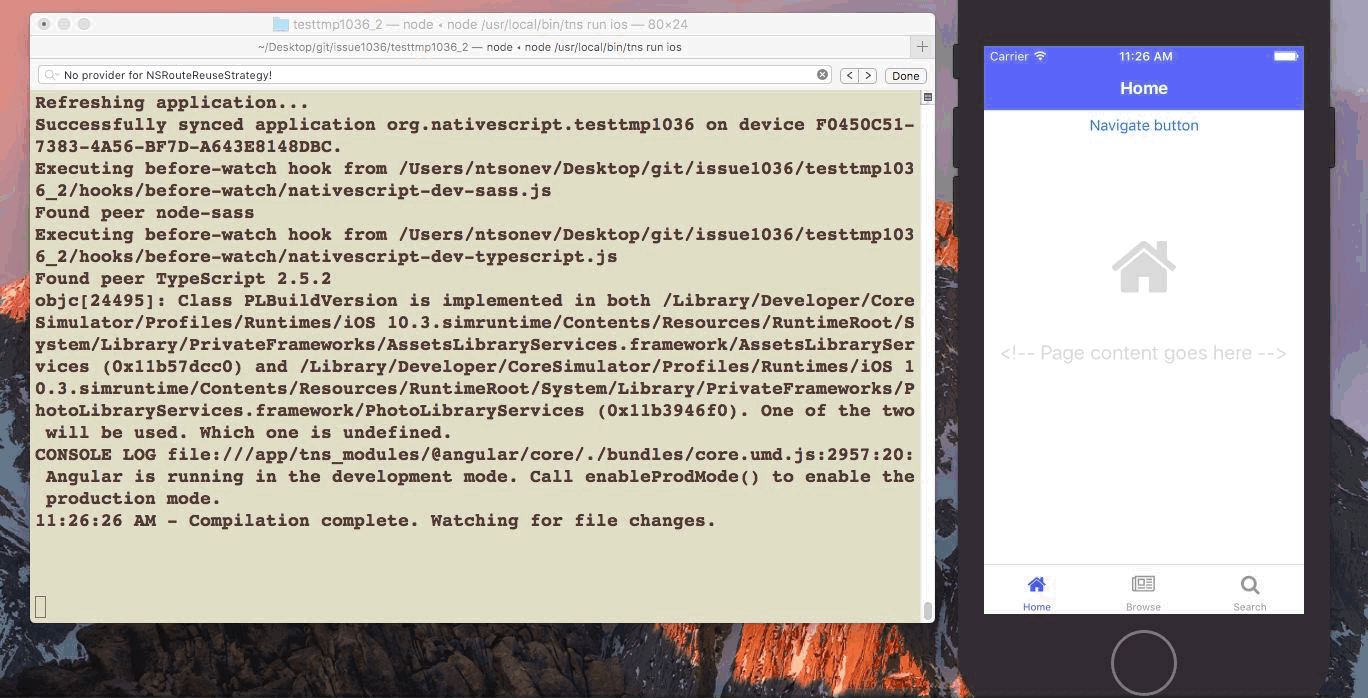Click the battery icon in simulator status bar
The image size is (1368, 698).
1285,56
